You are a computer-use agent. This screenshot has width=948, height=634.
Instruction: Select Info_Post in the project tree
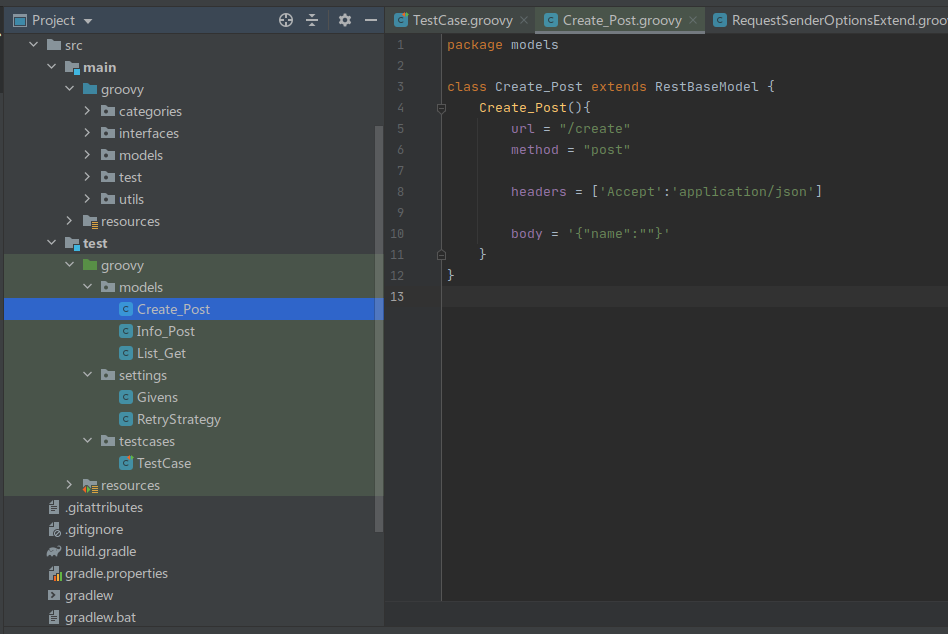[x=166, y=331]
